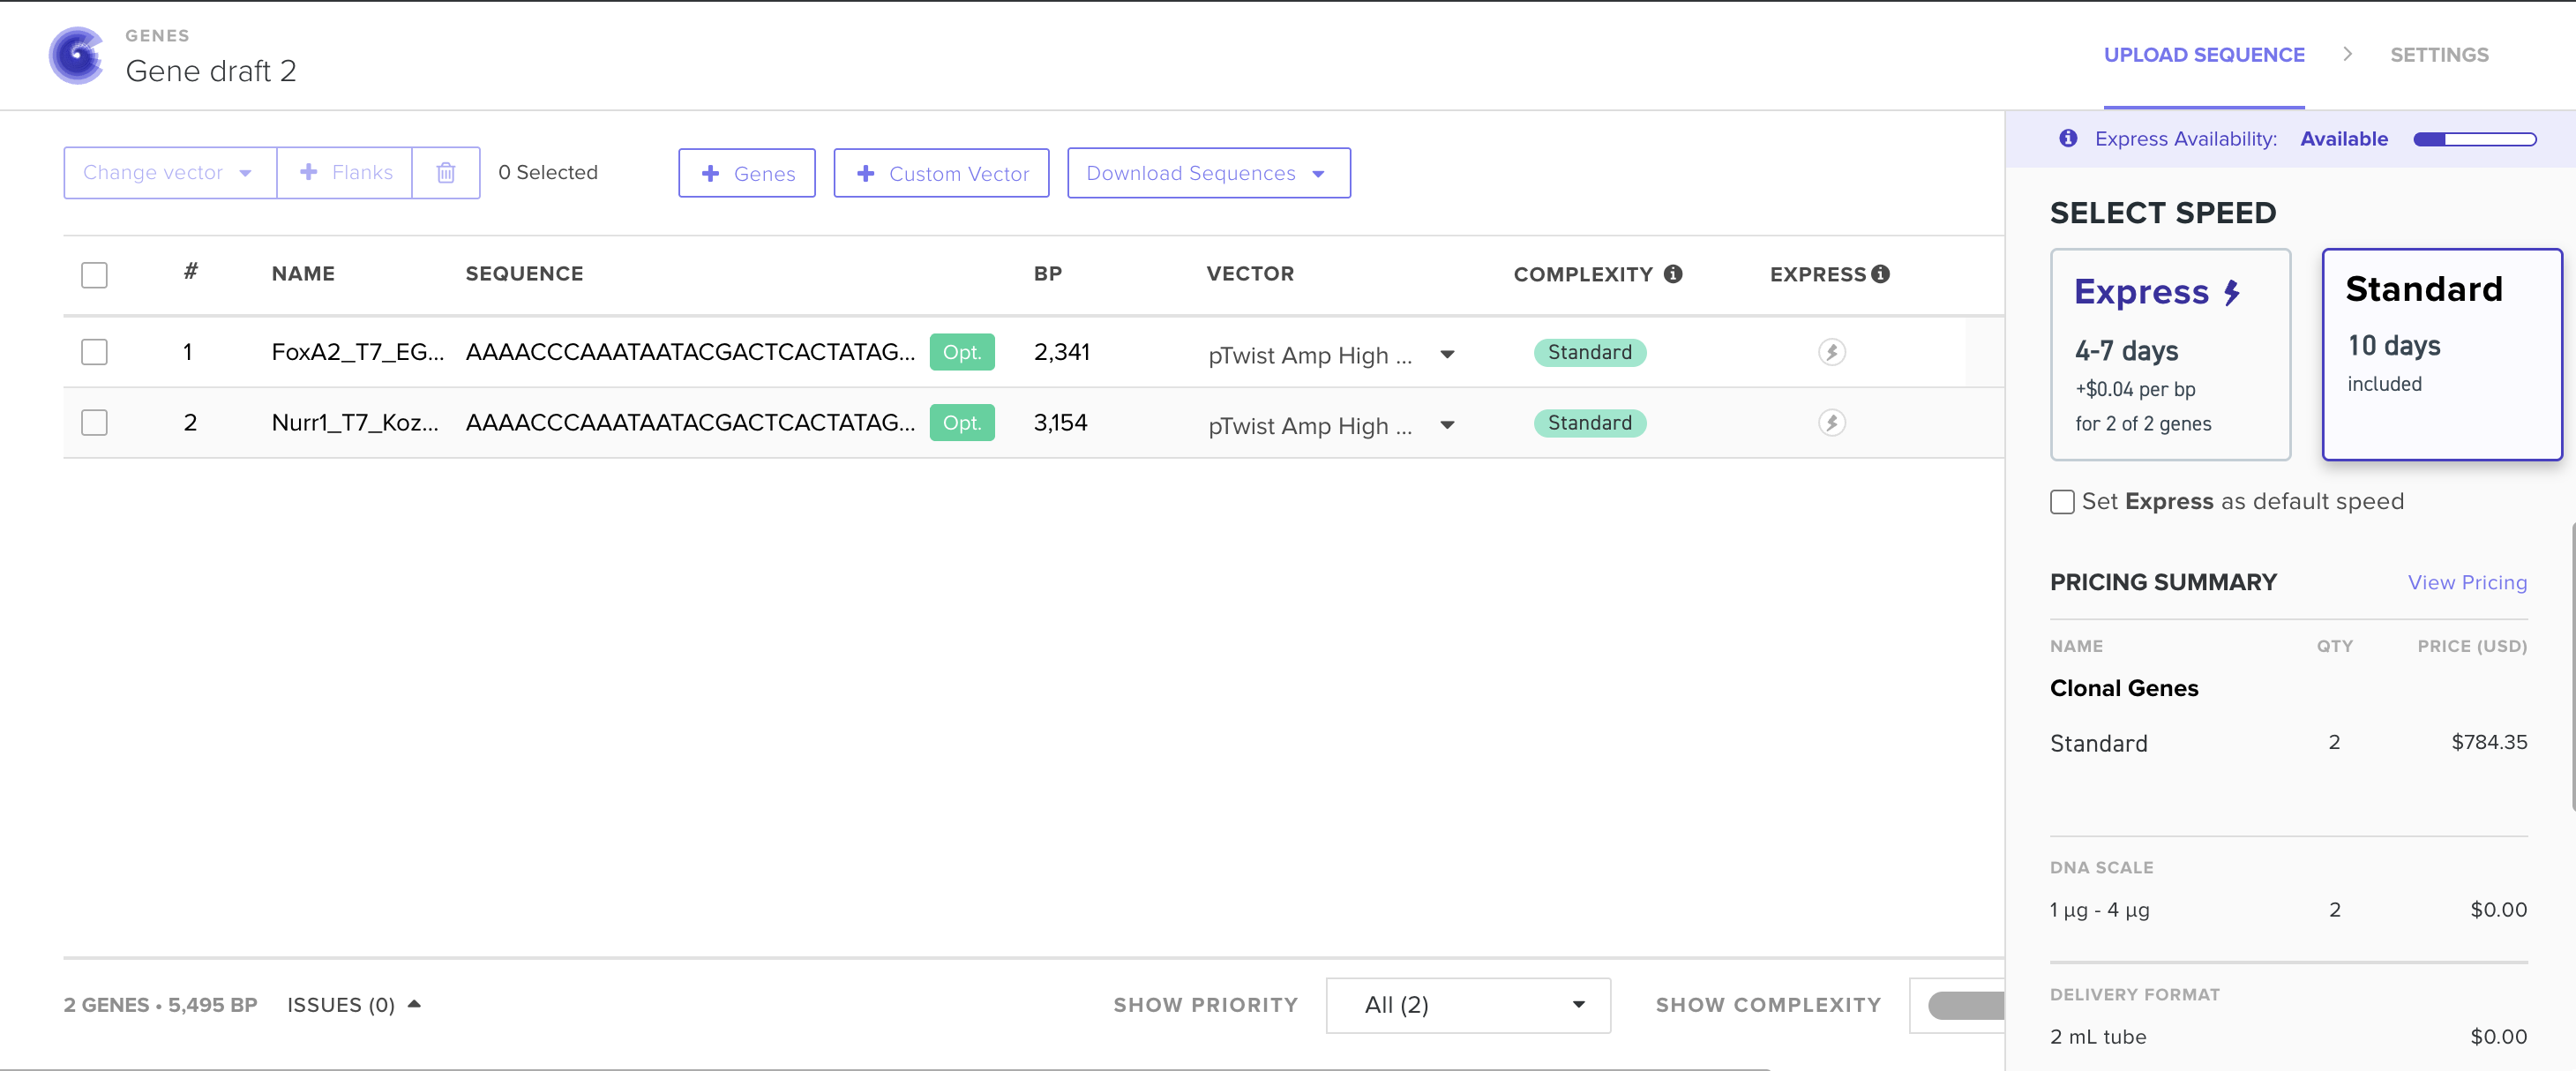2576x1071 pixels.
Task: Toggle the Show Complexity switch
Action: [1966, 1005]
